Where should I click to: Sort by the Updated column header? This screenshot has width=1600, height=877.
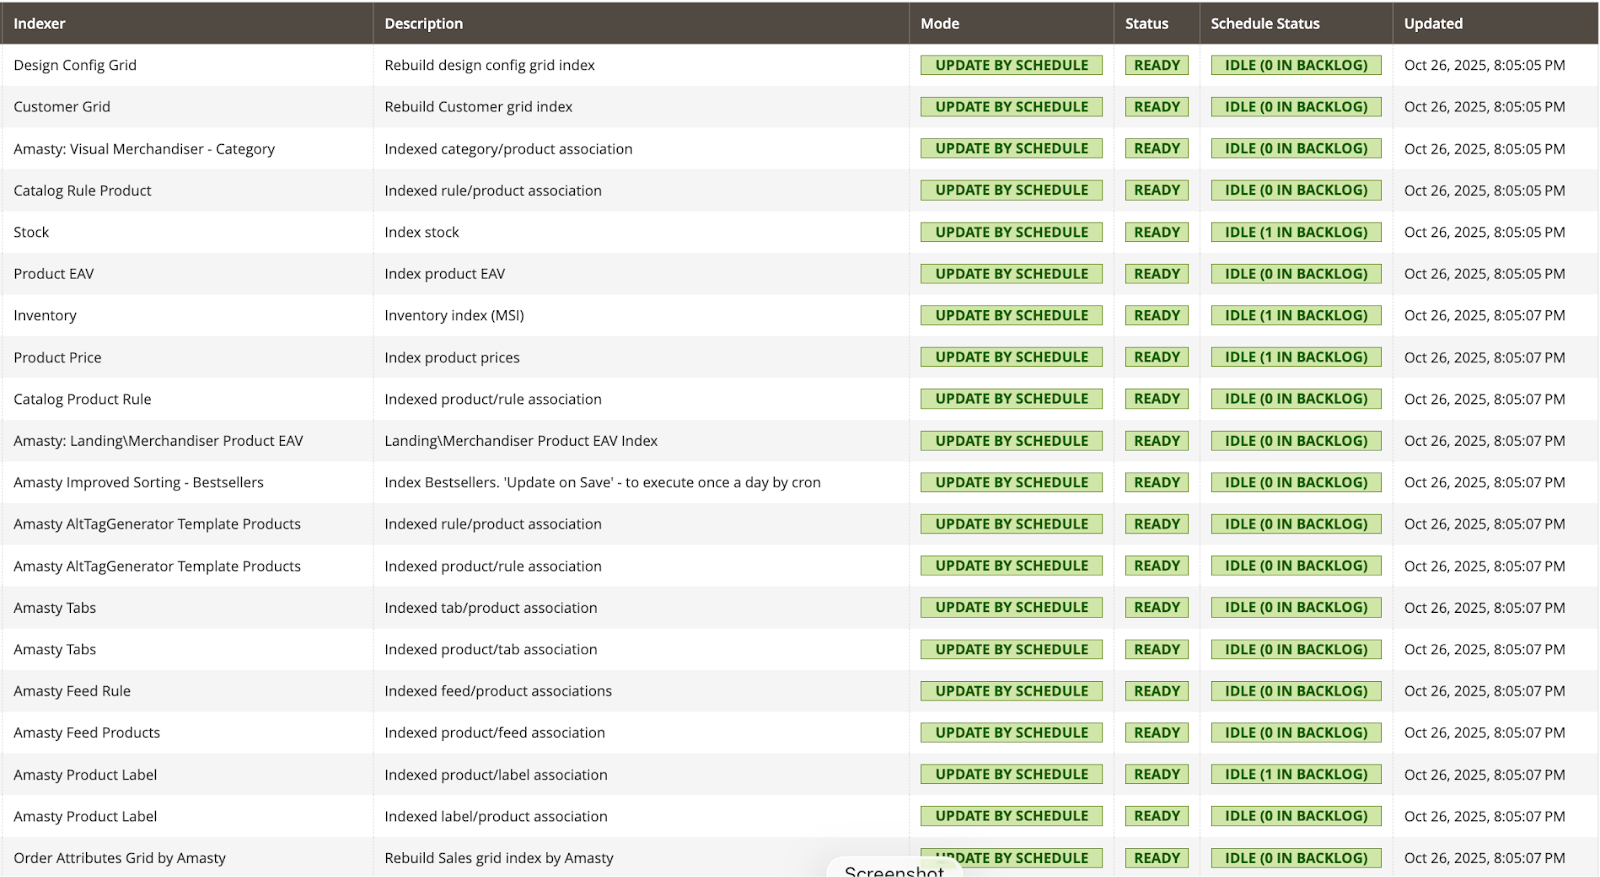click(1432, 23)
